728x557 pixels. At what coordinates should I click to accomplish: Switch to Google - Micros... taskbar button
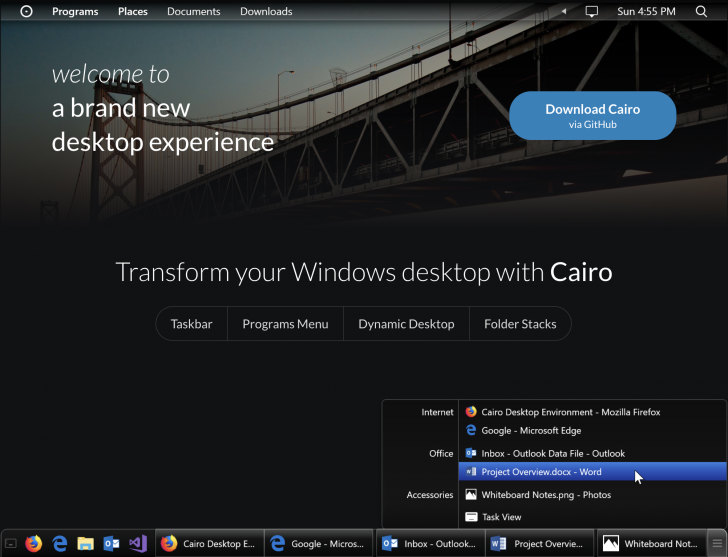pyautogui.click(x=319, y=544)
